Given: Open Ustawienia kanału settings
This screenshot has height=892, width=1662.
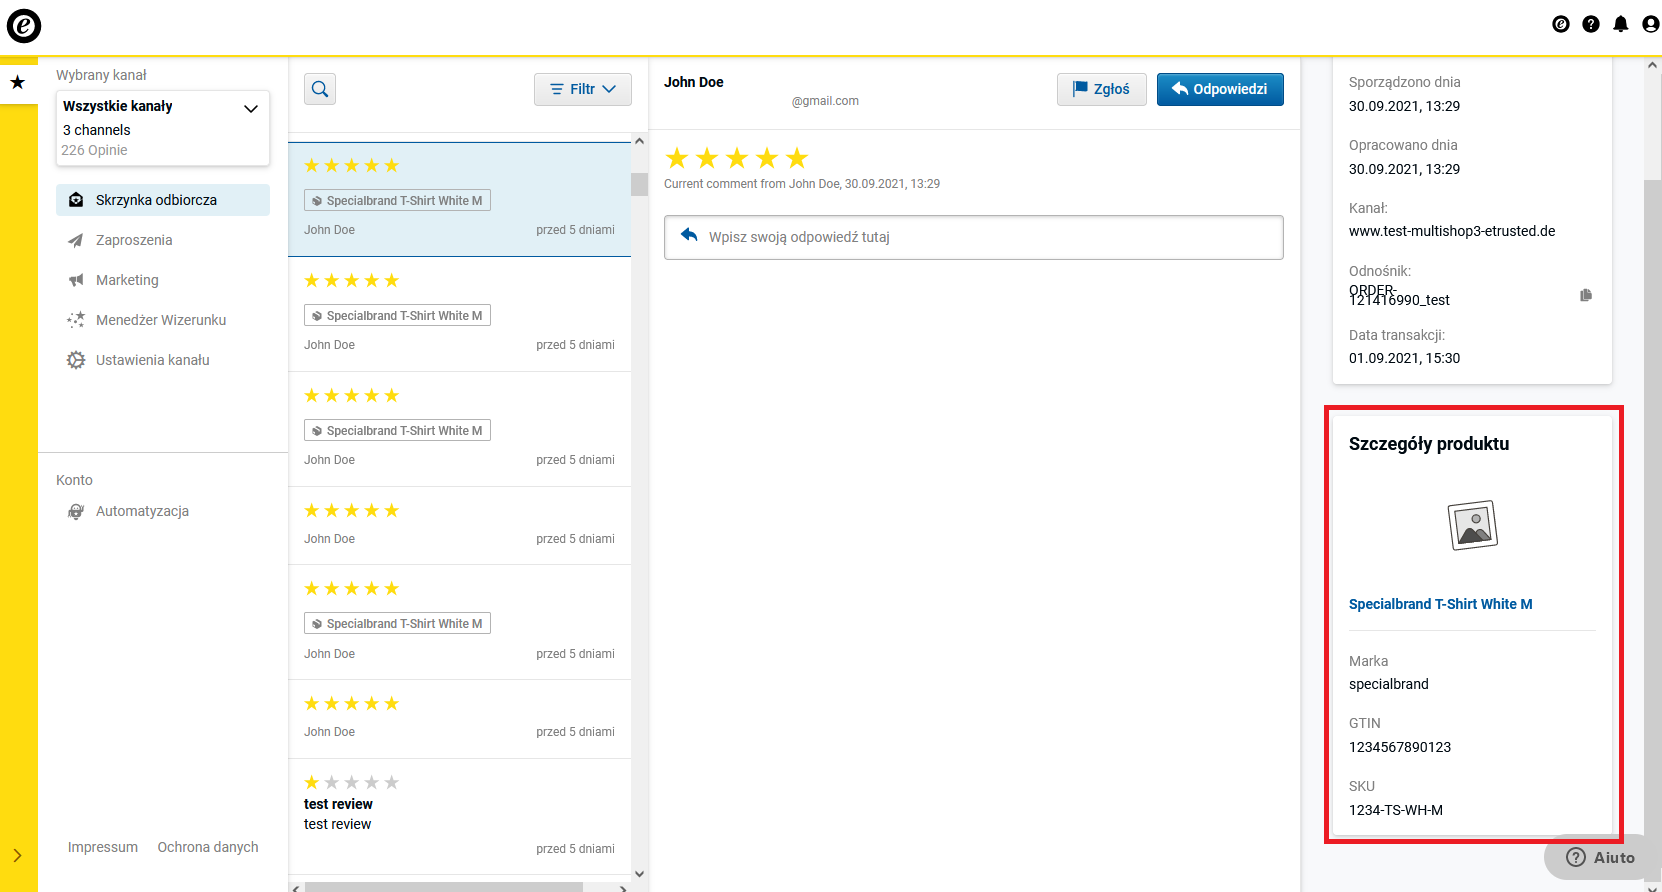Looking at the screenshot, I should click(152, 360).
